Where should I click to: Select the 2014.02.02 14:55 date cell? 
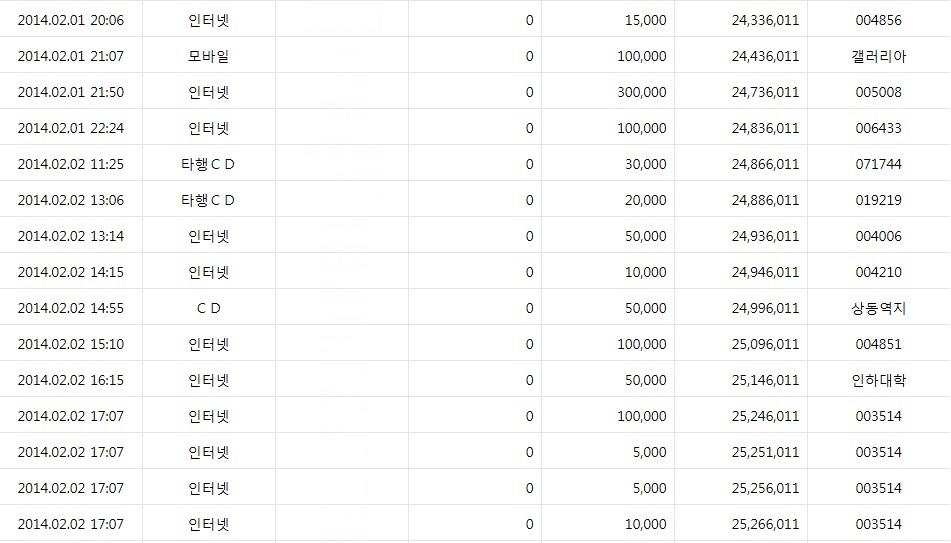coord(71,308)
